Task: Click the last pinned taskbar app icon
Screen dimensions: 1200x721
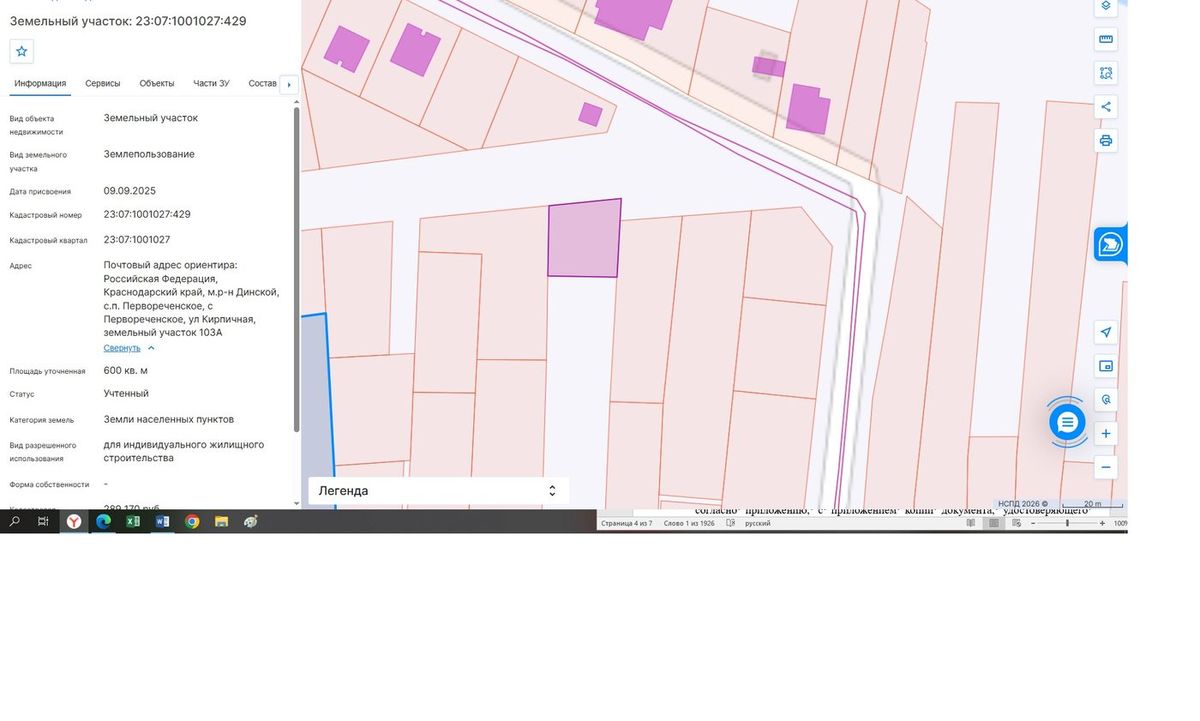Action: click(x=251, y=521)
